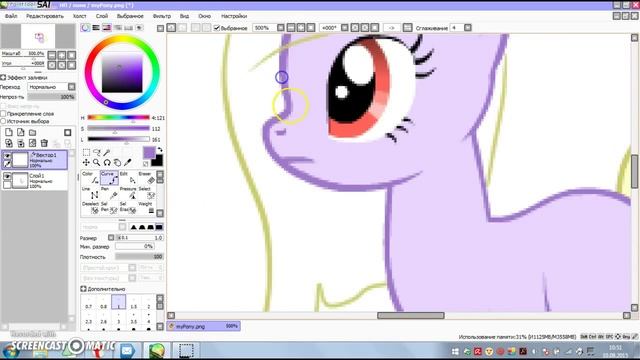Pick the lasso selection tool

[x=97, y=152]
